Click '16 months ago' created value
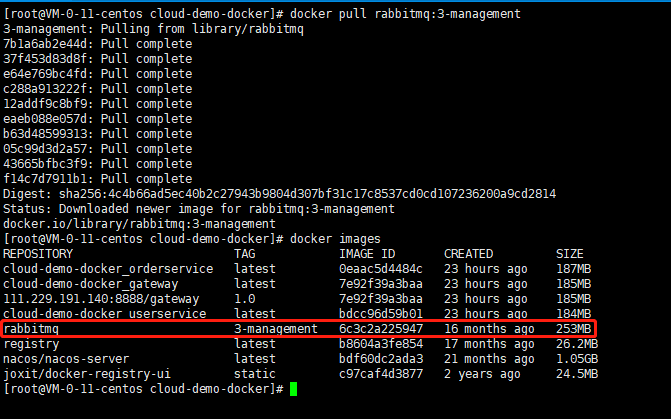The width and height of the screenshot is (671, 419). (490, 329)
